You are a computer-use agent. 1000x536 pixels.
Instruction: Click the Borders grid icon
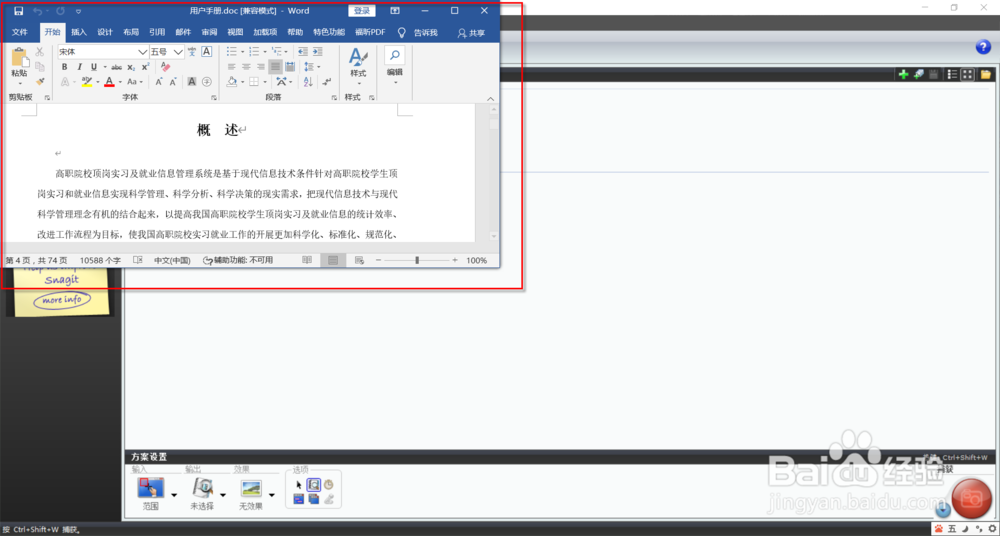pyautogui.click(x=254, y=82)
